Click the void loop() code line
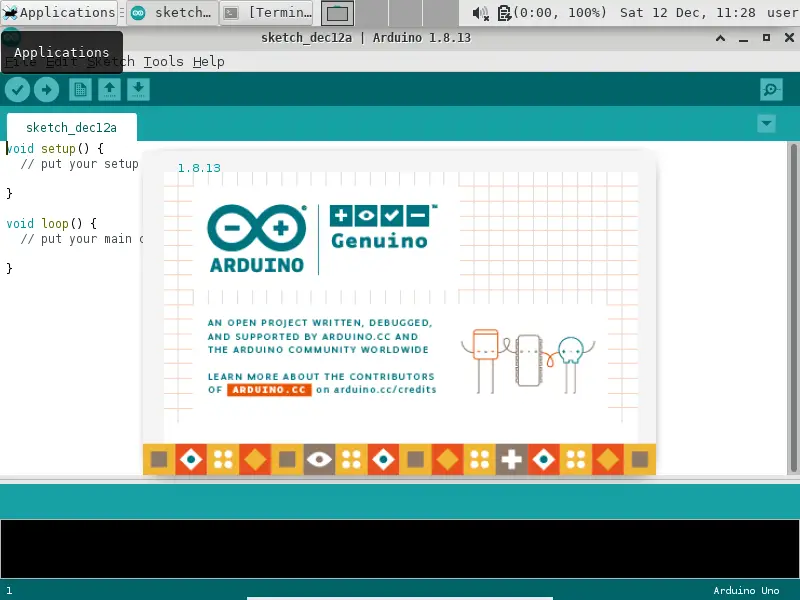Viewport: 800px width, 600px height. (52, 223)
